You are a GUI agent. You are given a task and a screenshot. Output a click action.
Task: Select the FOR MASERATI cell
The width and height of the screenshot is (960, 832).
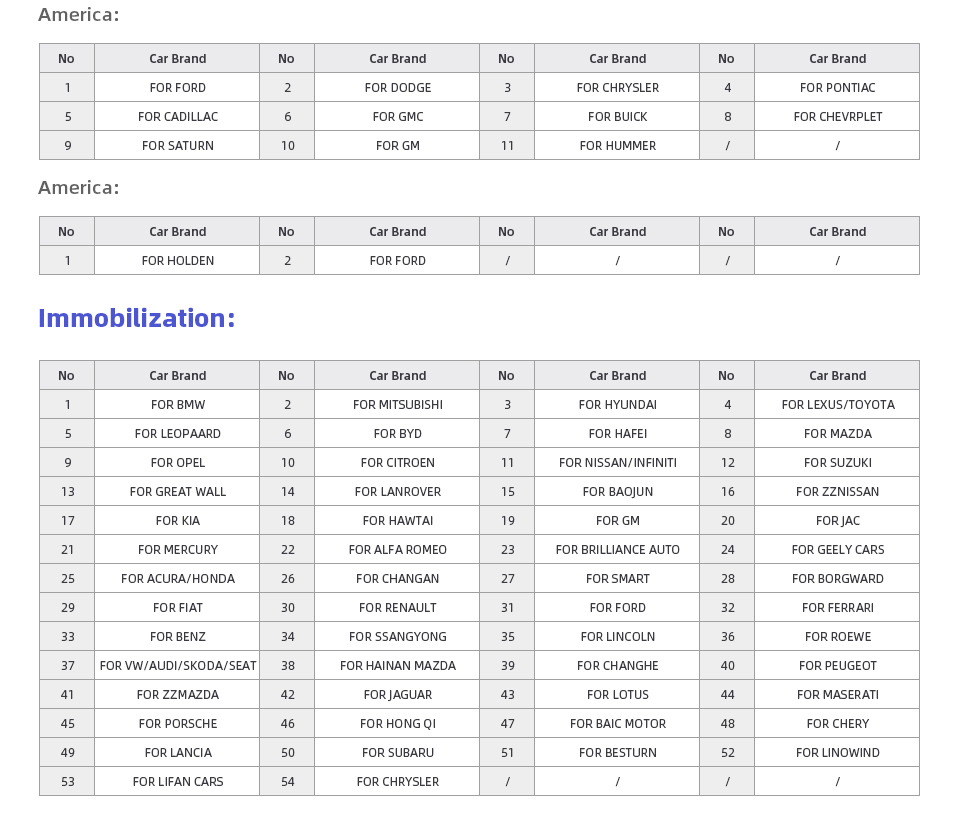coord(837,694)
